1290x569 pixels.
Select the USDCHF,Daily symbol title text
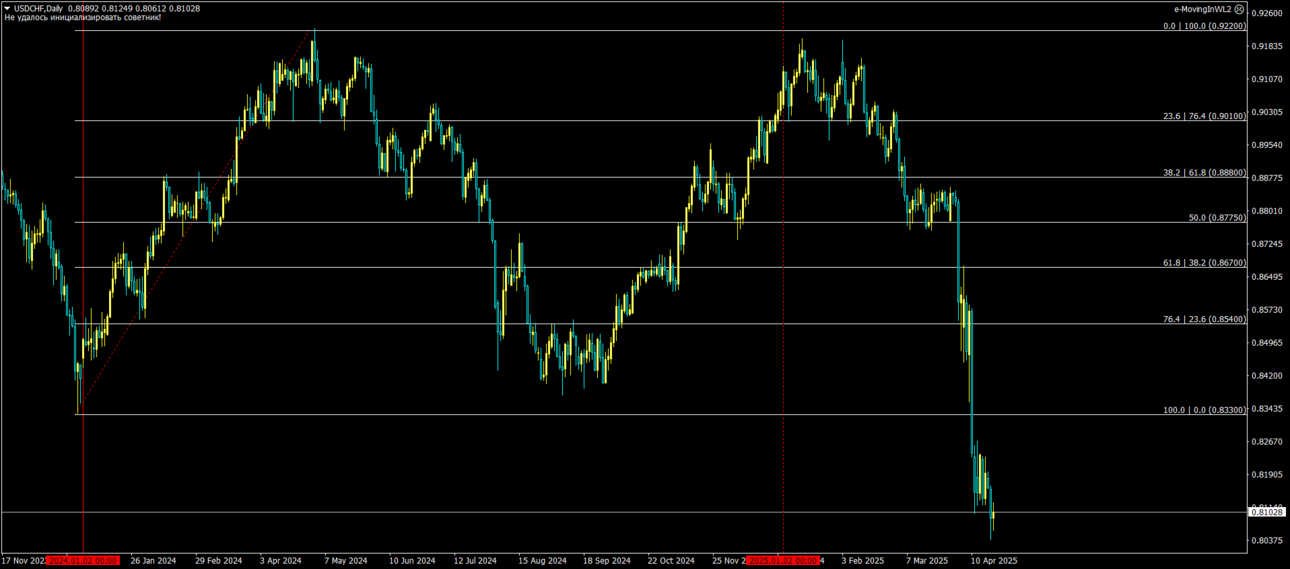coord(38,9)
